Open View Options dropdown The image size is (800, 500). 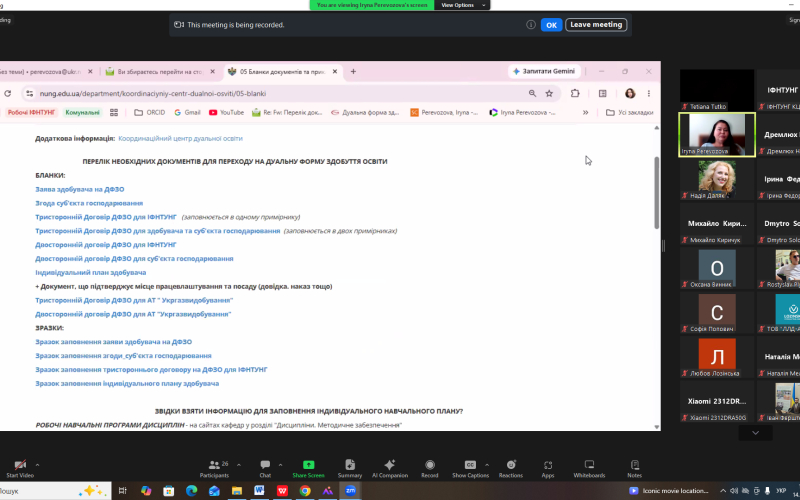(463, 5)
